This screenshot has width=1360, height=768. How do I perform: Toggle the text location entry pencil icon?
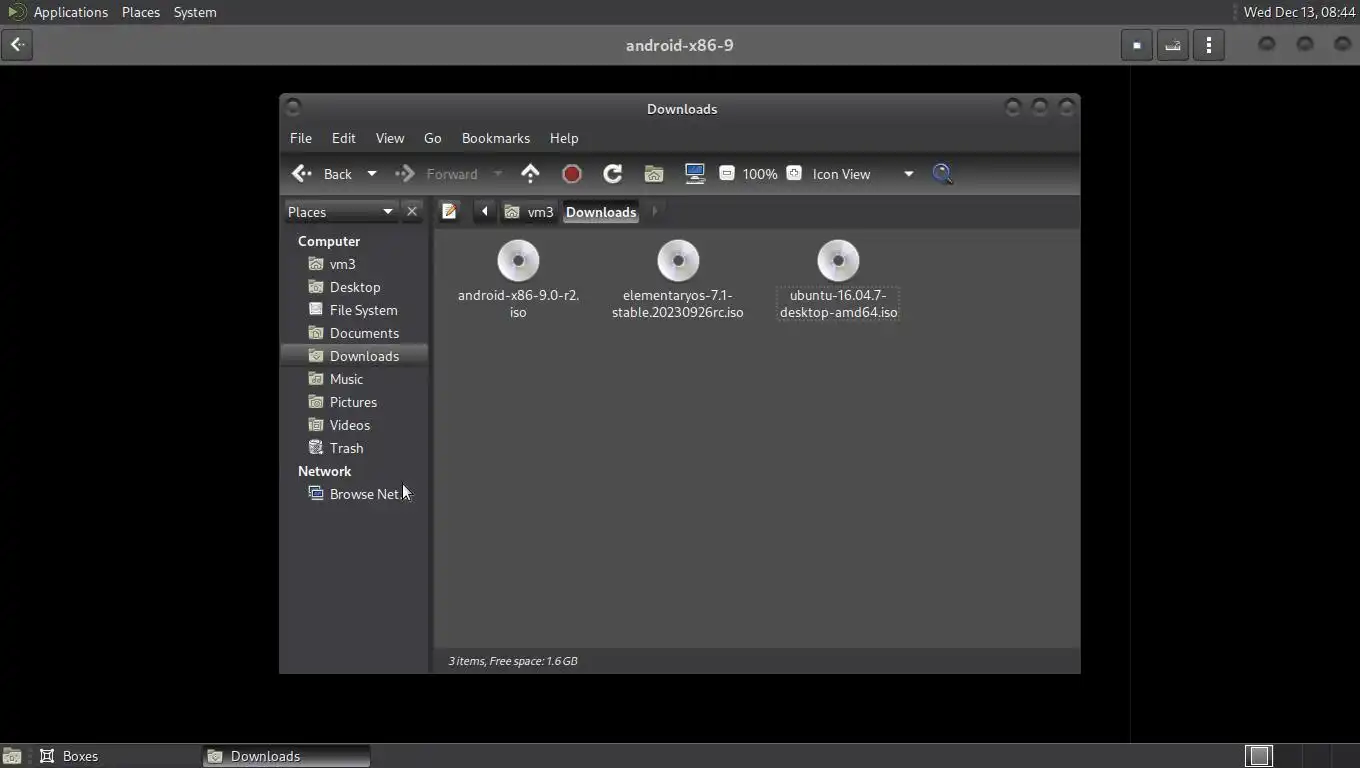coord(450,212)
